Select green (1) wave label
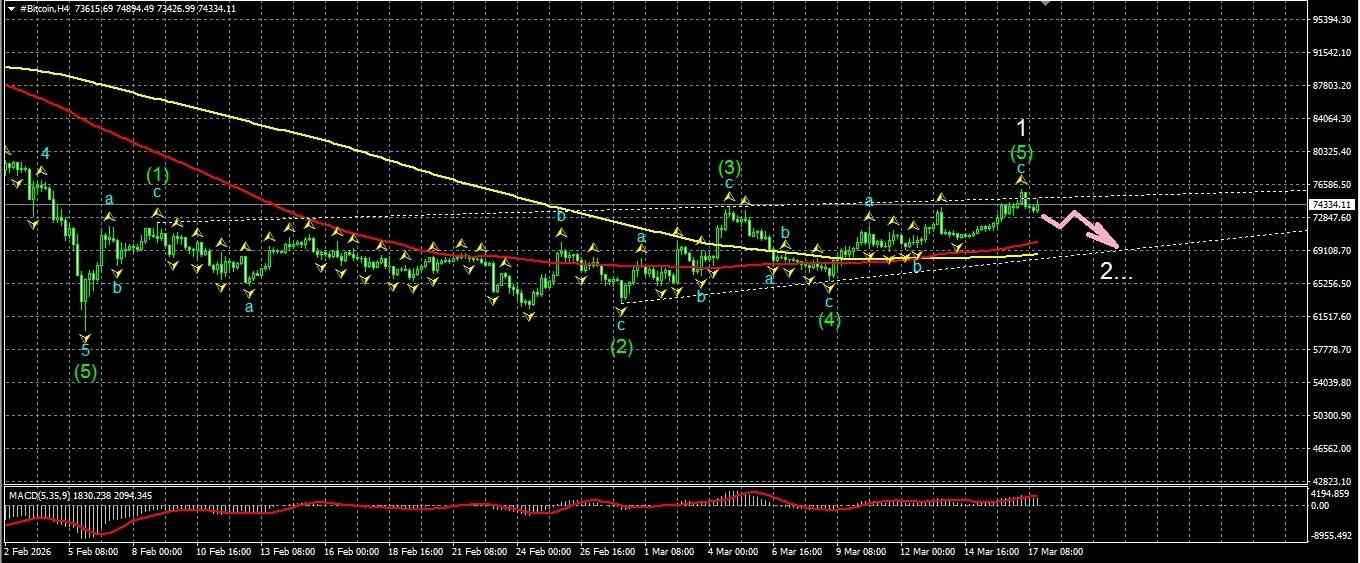This screenshot has width=1360, height=563. coord(158,174)
